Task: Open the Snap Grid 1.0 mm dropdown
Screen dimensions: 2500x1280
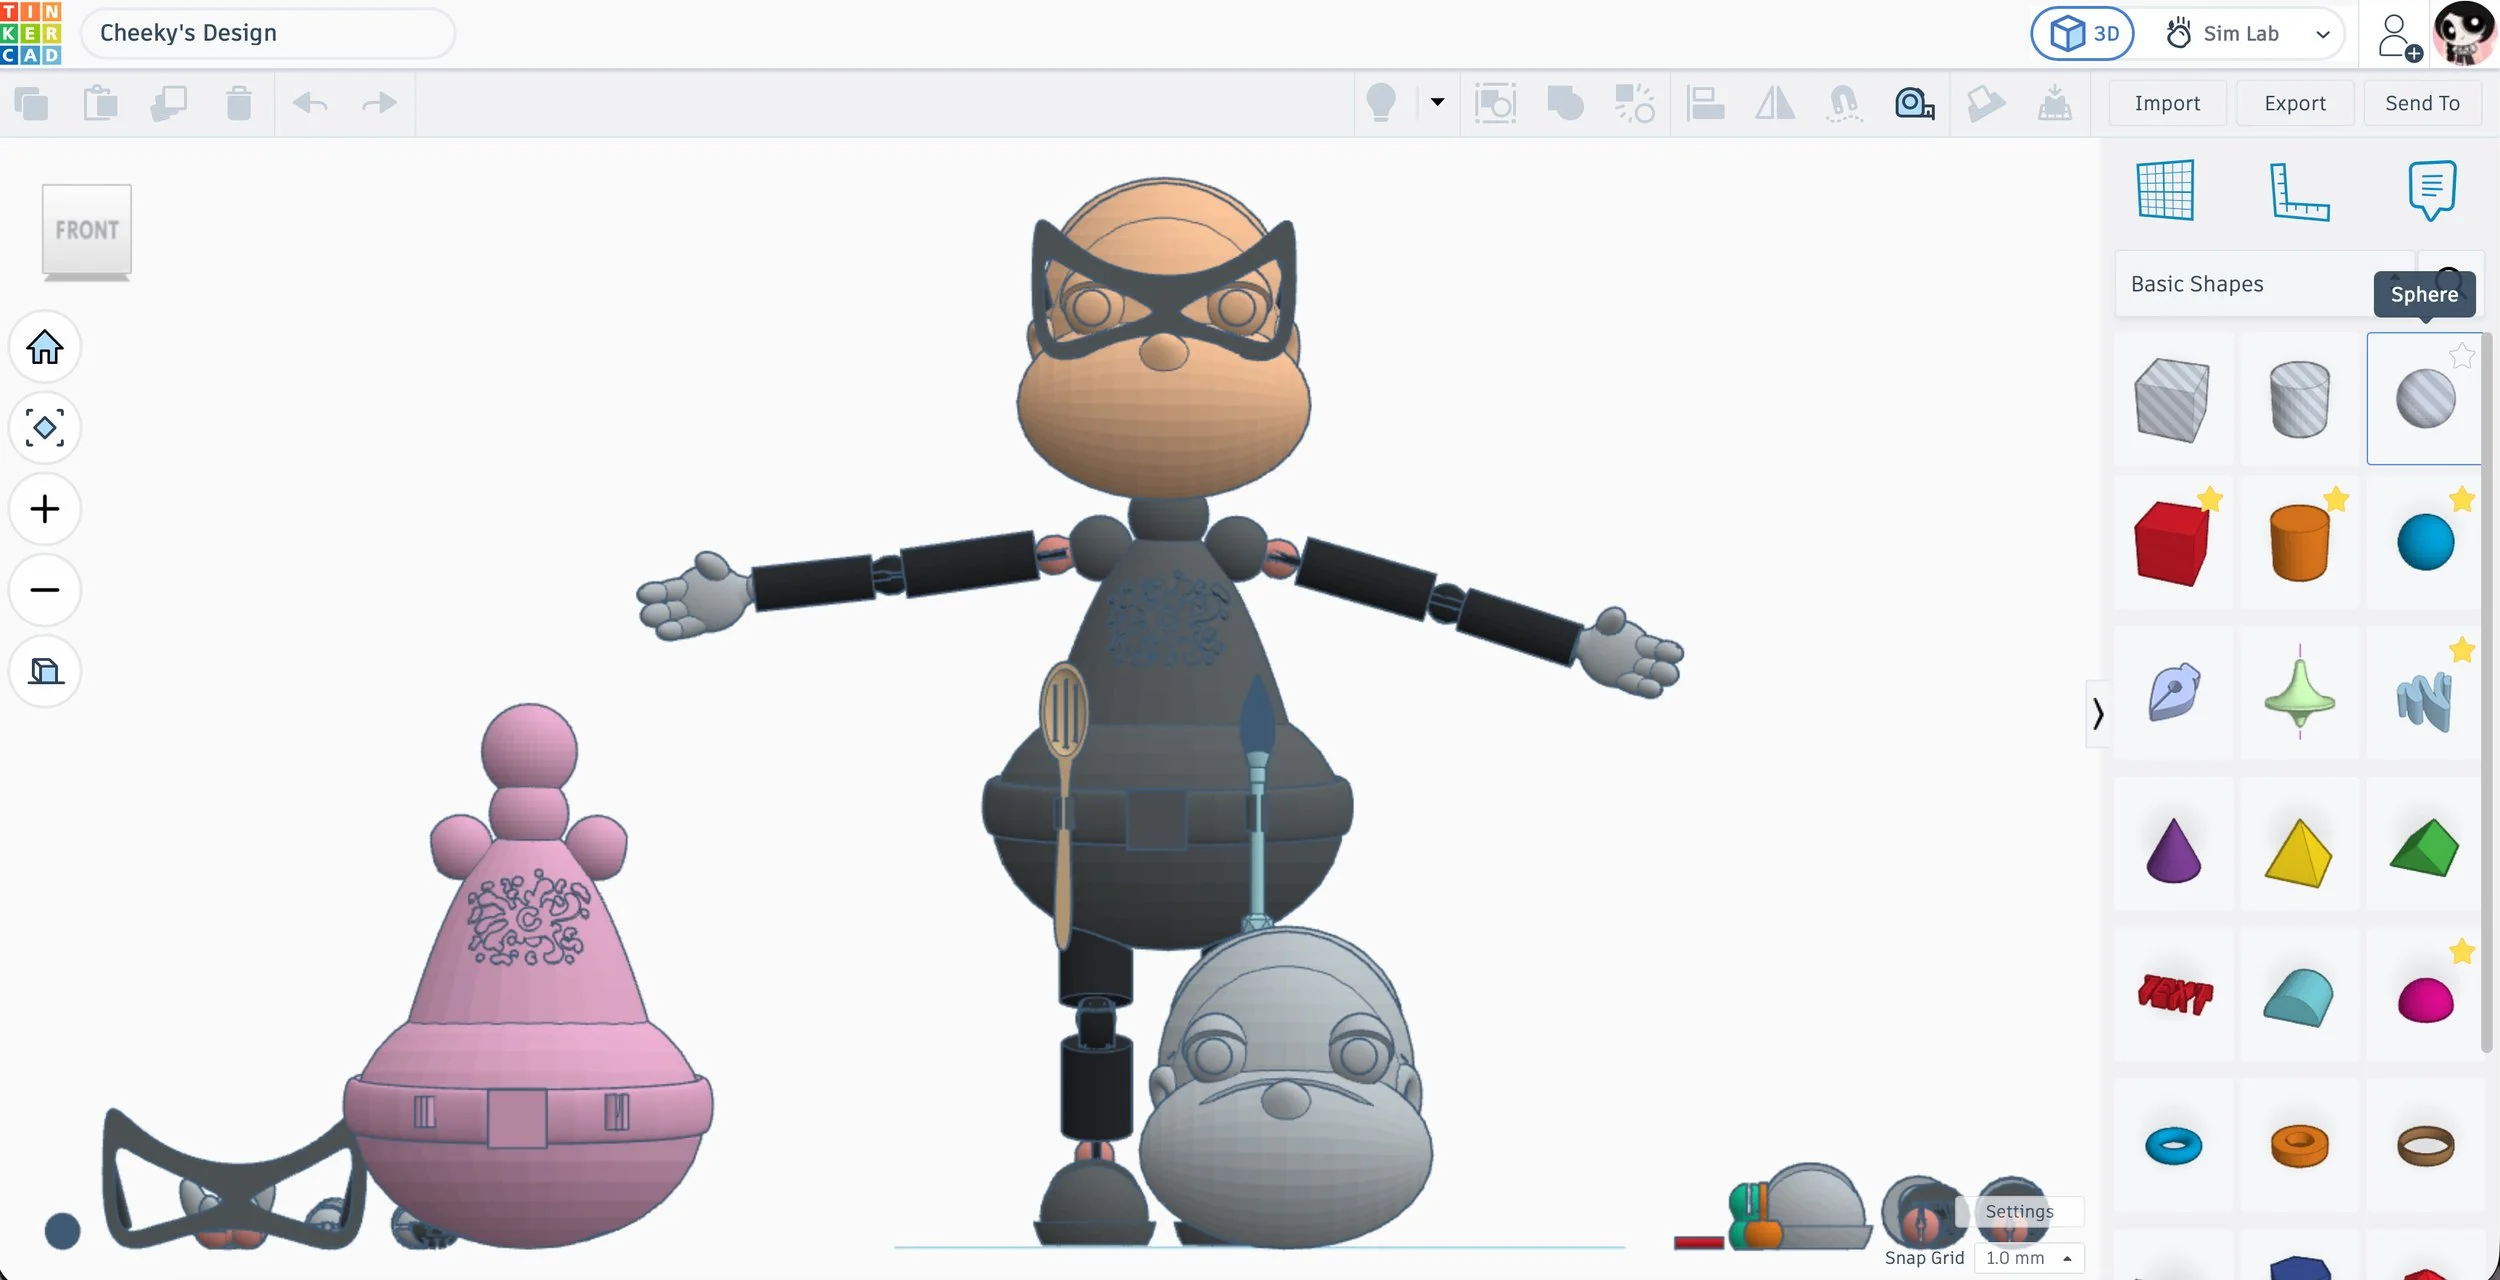Action: click(2029, 1258)
